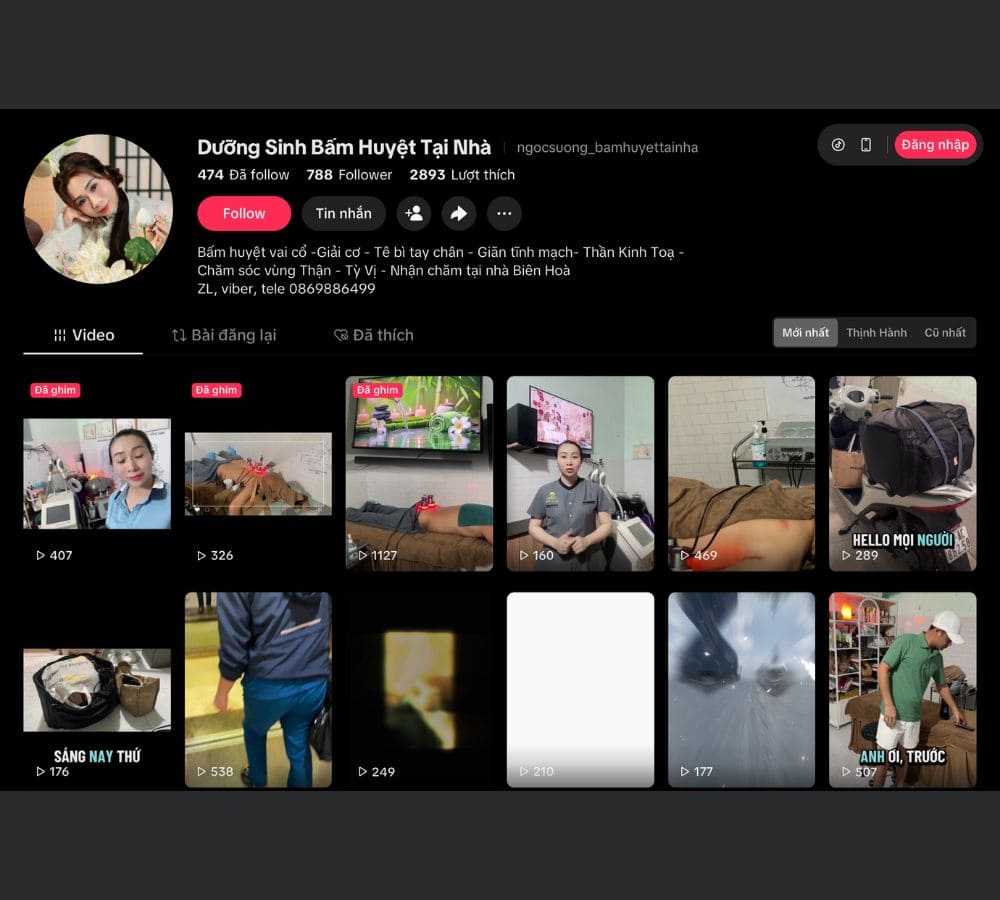The height and width of the screenshot is (900, 1000).
Task: Open the Đã thích tab
Action: (x=374, y=335)
